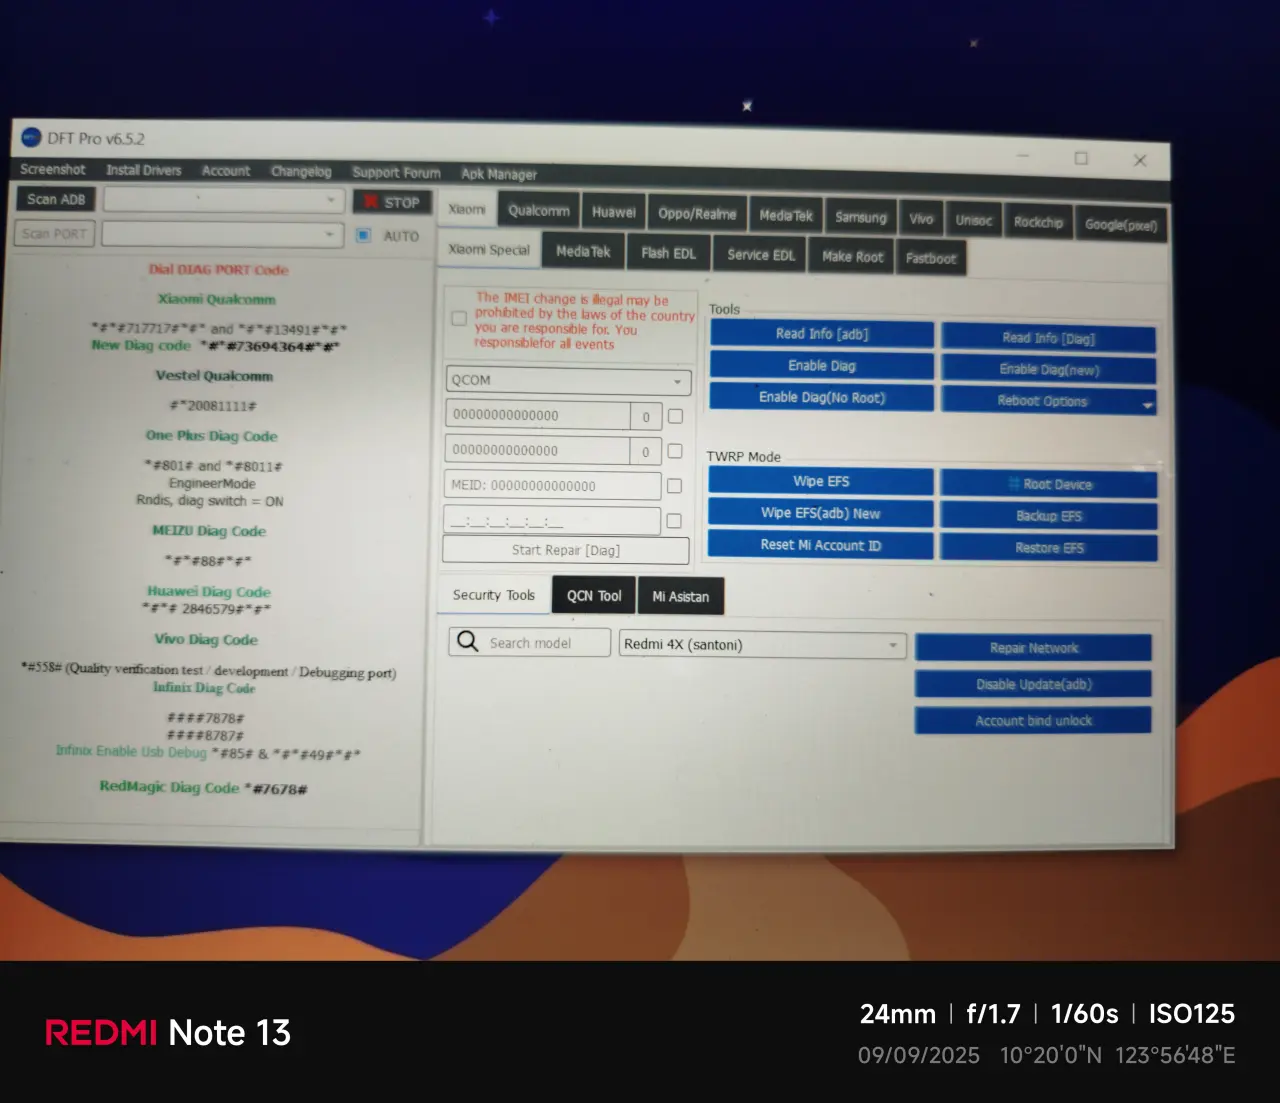
Task: Enable the first IMEI field checkbox
Action: 675,415
